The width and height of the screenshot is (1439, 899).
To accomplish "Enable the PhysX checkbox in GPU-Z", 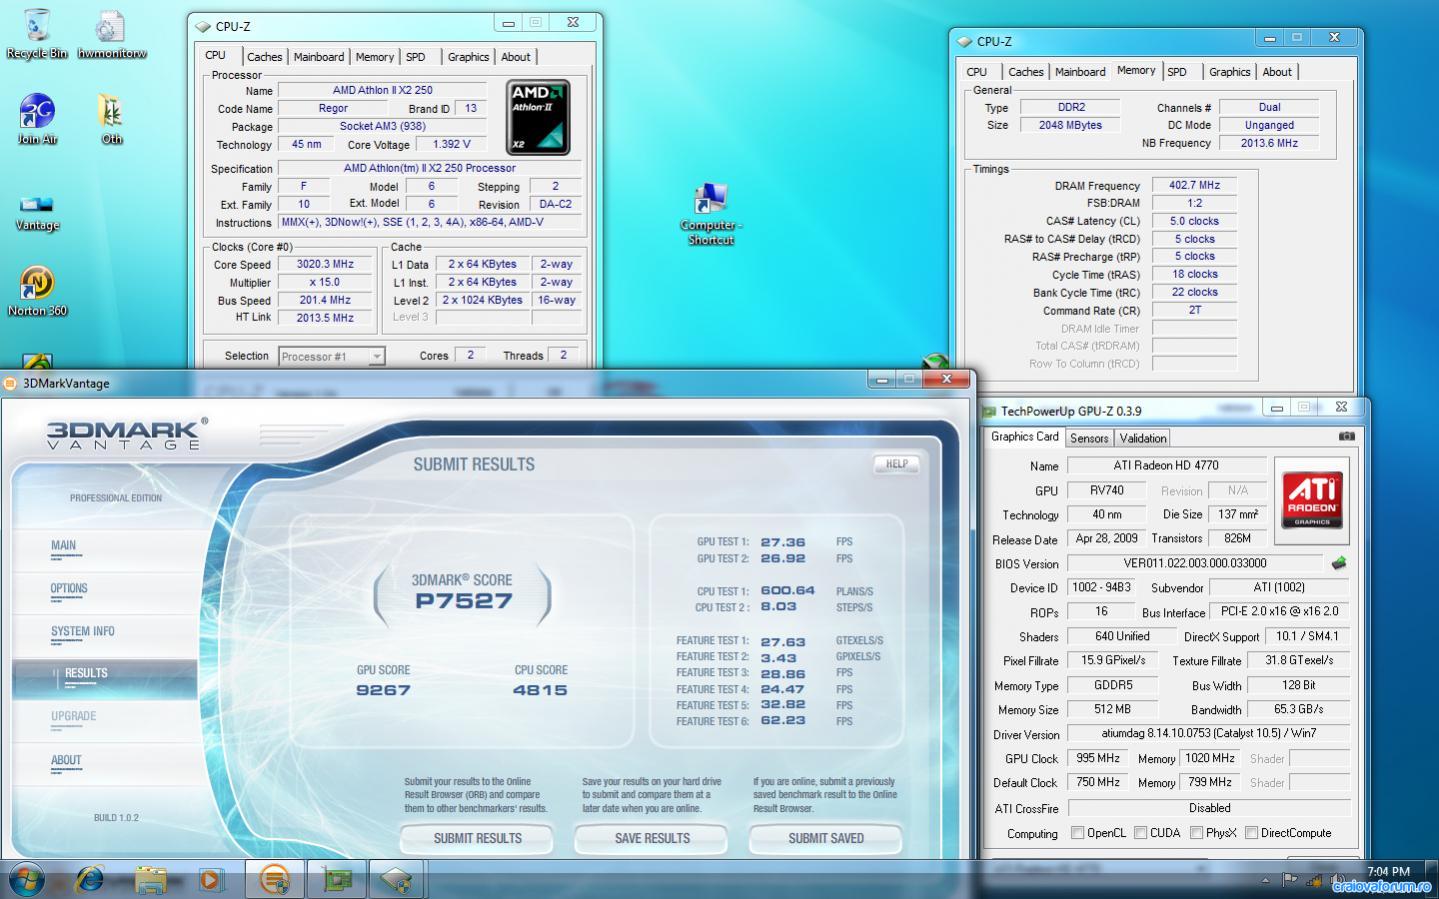I will 1196,832.
